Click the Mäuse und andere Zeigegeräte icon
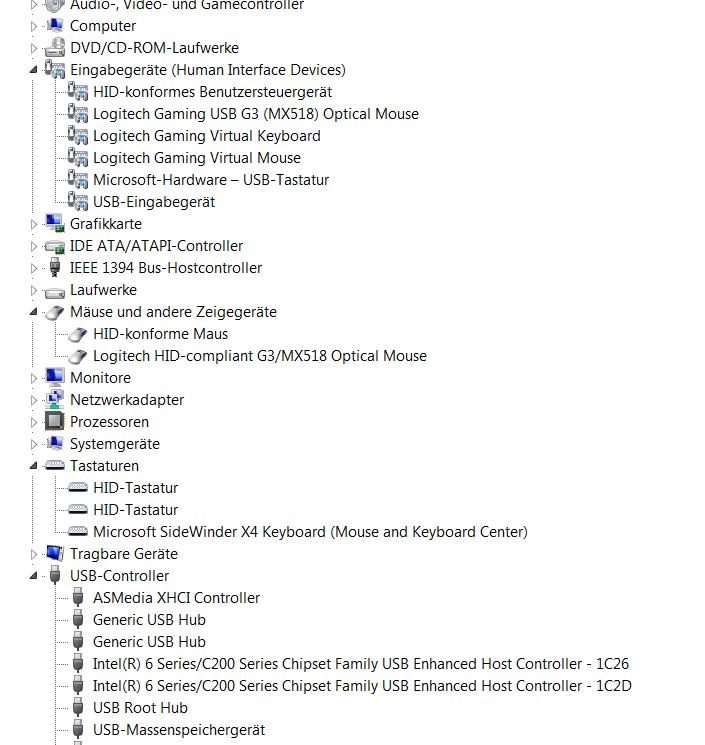705x745 pixels. click(55, 312)
